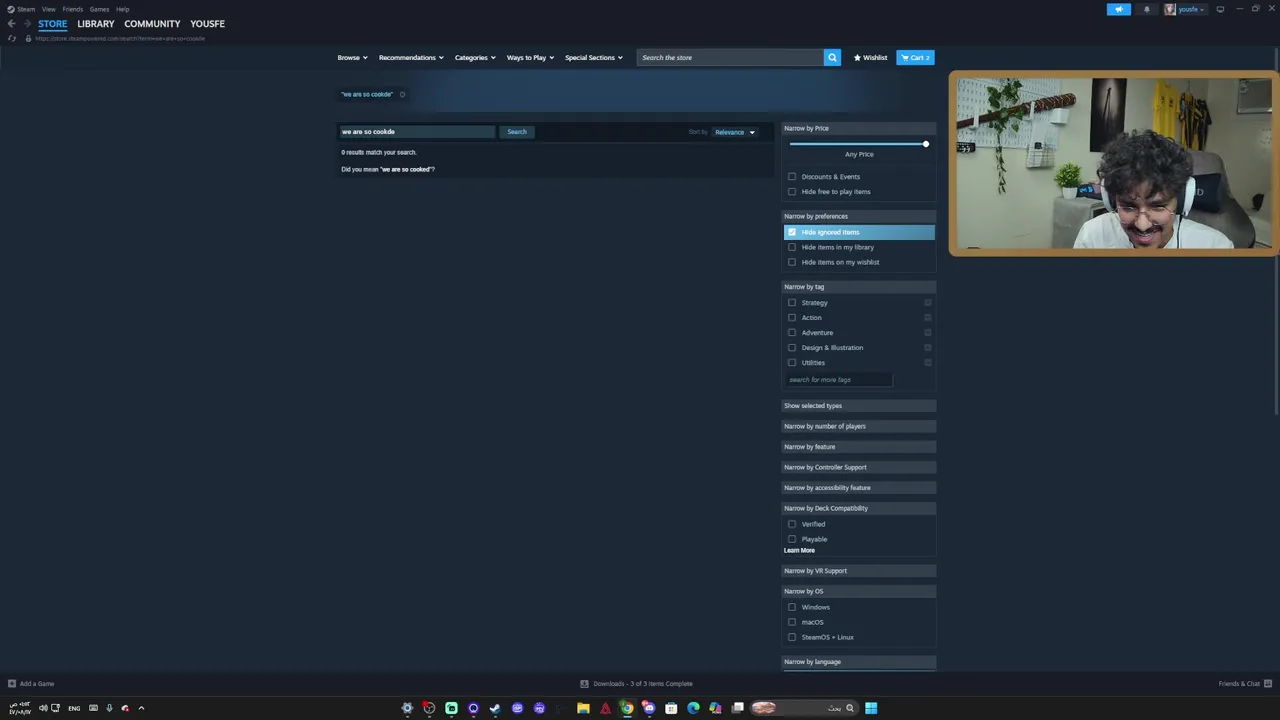Open the Browse dropdown menu
The width and height of the screenshot is (1280, 720).
pos(352,57)
